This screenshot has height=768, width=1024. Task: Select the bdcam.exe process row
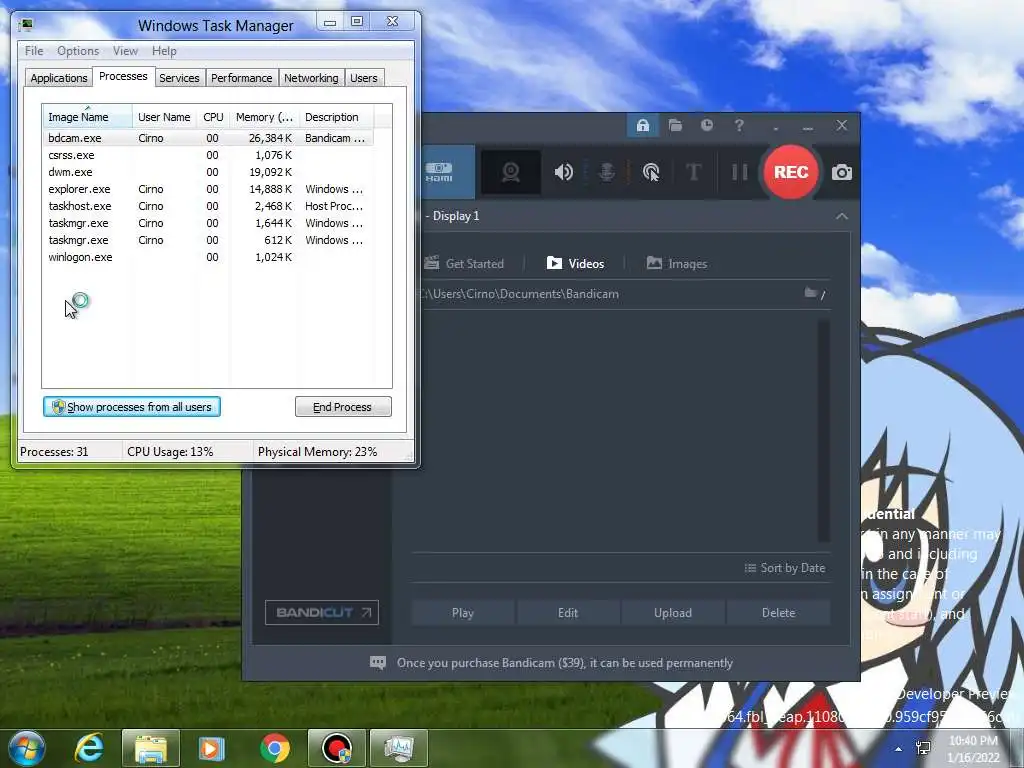pyautogui.click(x=208, y=138)
